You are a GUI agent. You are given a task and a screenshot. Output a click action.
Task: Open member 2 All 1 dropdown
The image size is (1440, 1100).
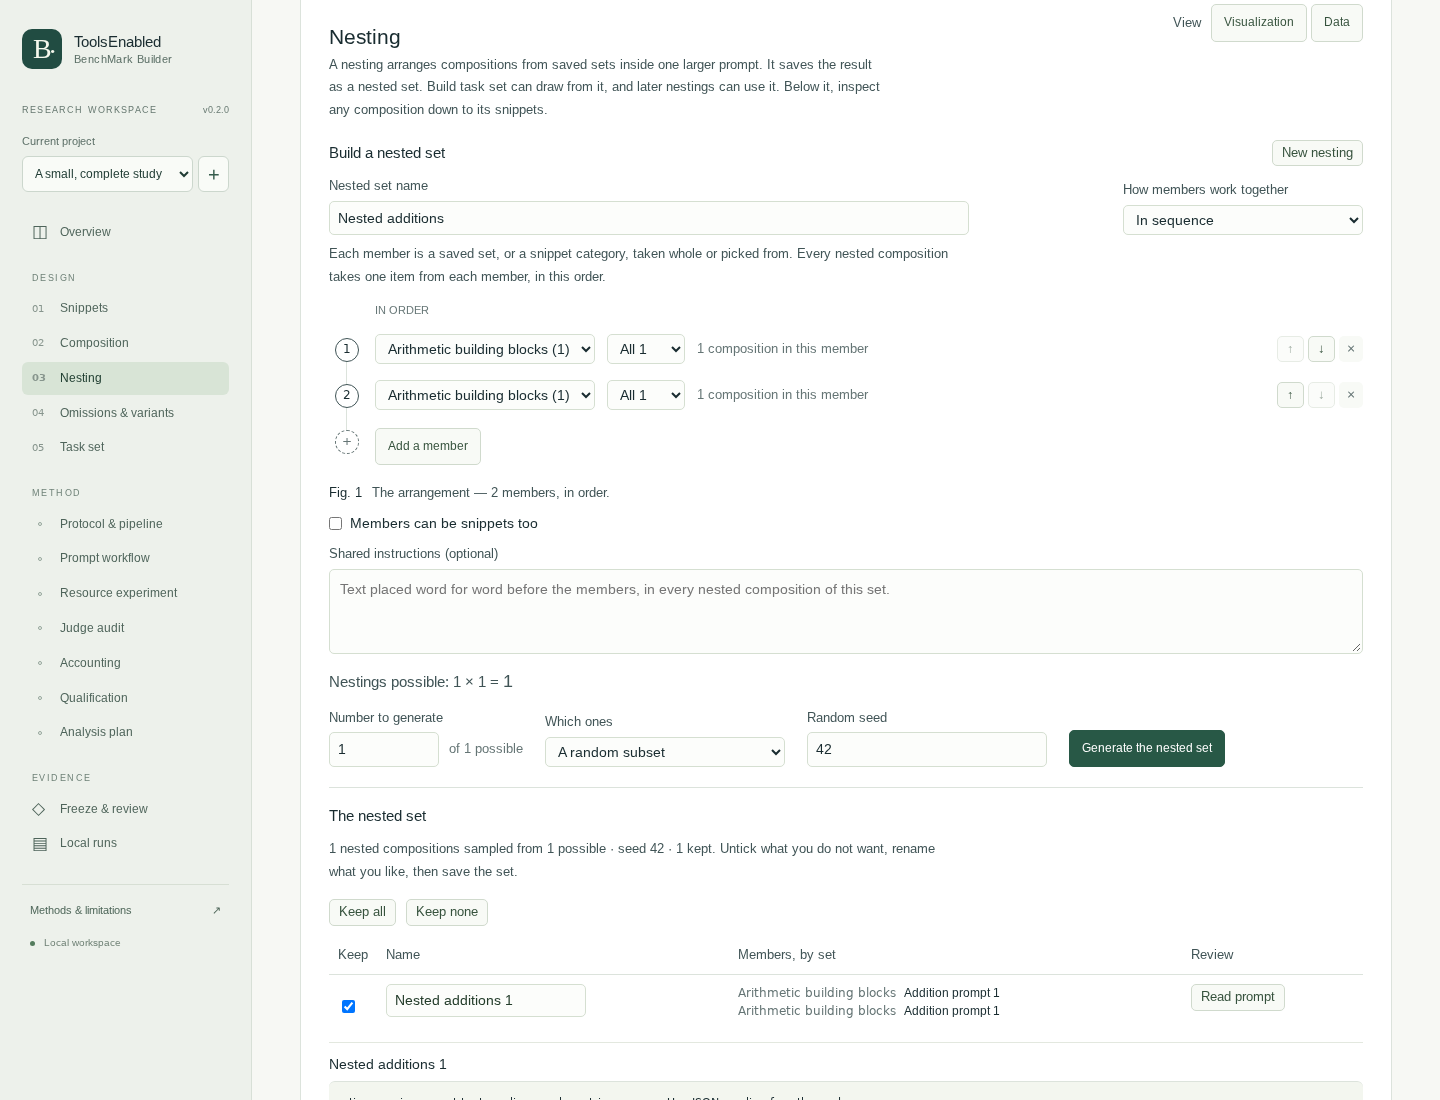[646, 395]
